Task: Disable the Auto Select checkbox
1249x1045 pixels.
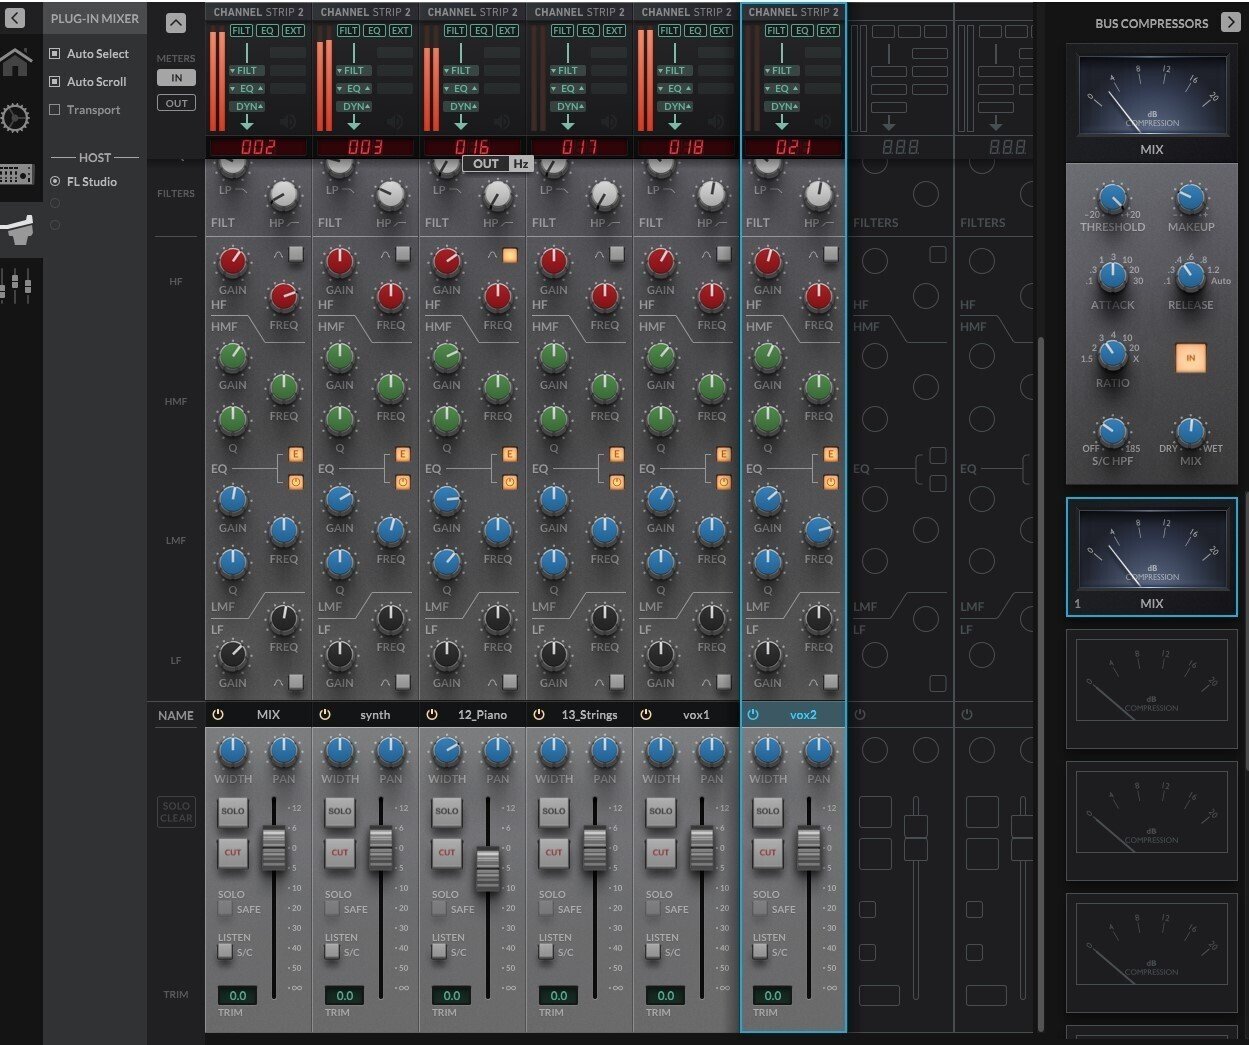Action: 55,54
